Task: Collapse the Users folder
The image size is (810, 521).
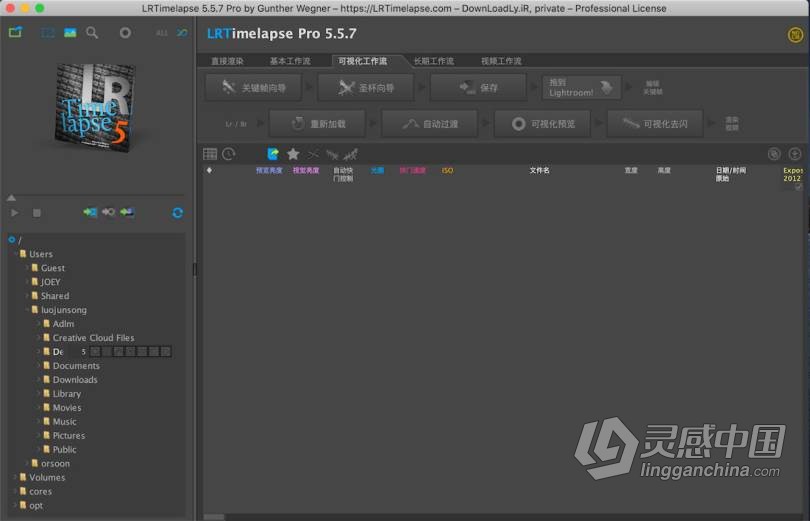Action: tap(15, 254)
